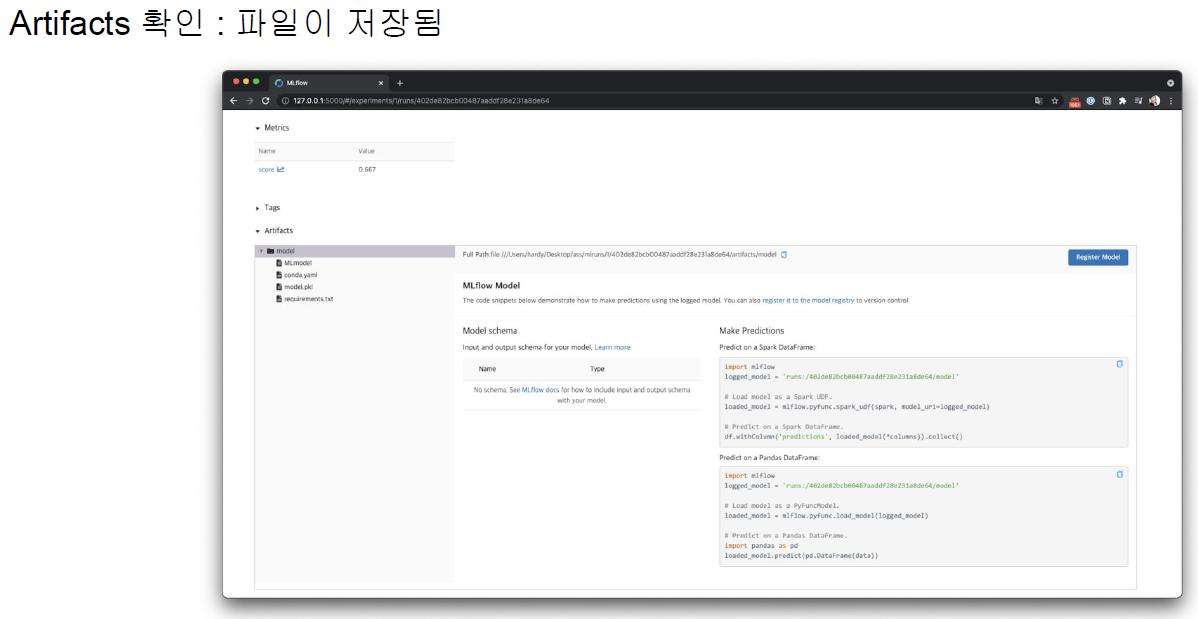Open 'register it to the model registry' link
The height and width of the screenshot is (619, 1198).
[808, 301]
